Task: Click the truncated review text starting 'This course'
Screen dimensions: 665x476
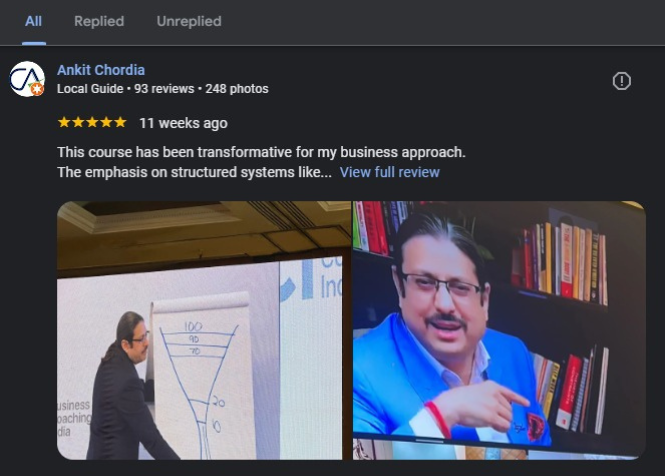Action: (x=261, y=162)
